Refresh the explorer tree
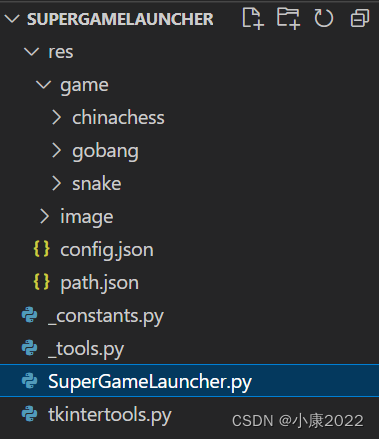This screenshot has width=379, height=439. [323, 18]
